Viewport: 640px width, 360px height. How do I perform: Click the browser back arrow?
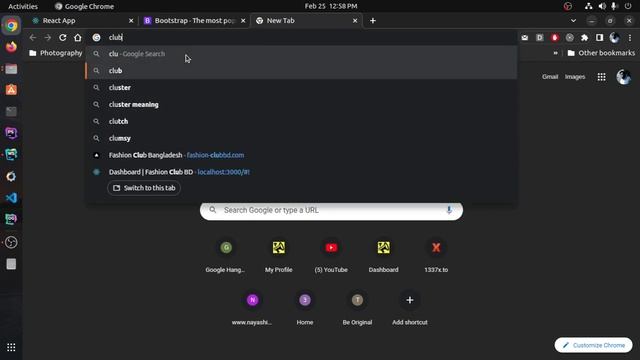pyautogui.click(x=33, y=38)
